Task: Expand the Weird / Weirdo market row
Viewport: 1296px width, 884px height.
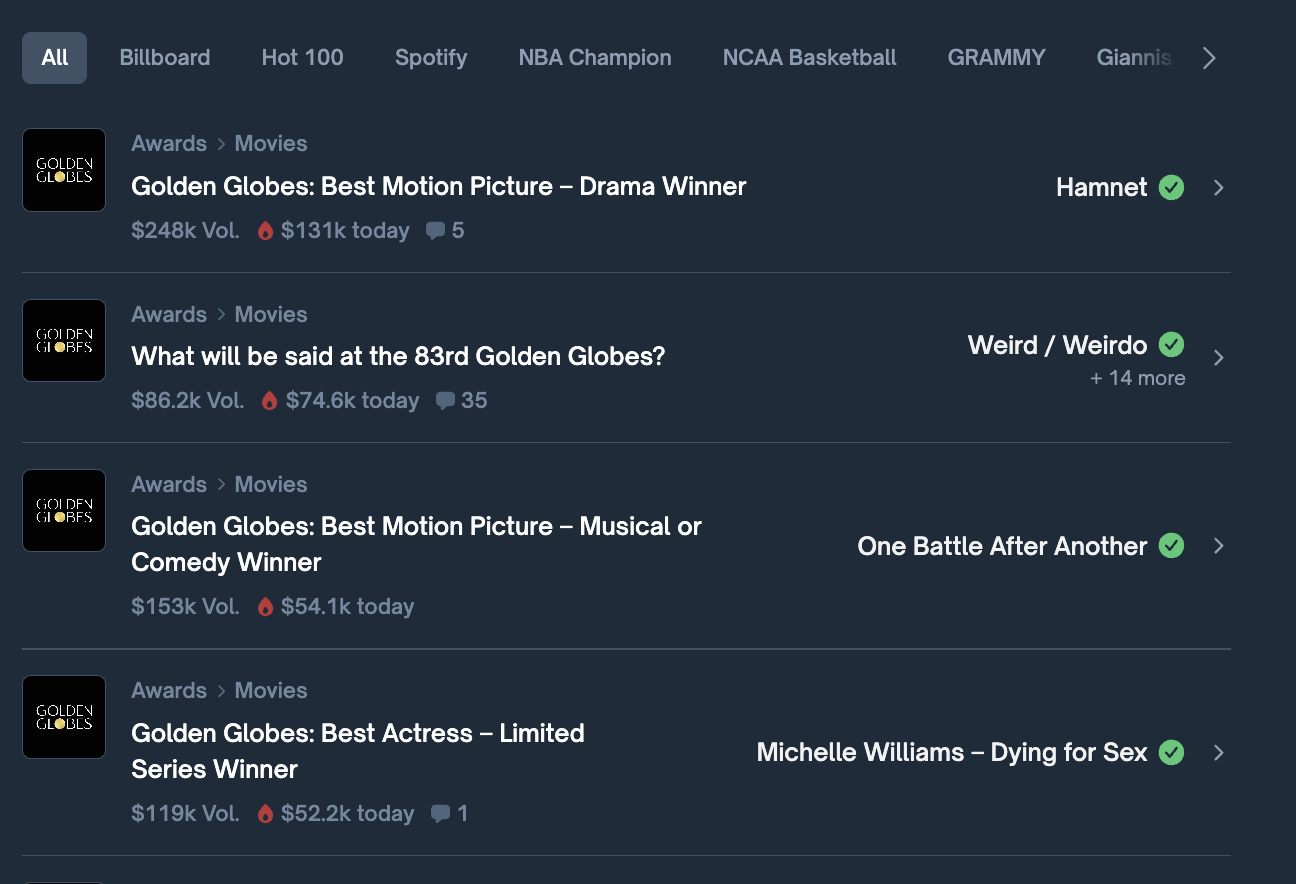Action: (1219, 356)
